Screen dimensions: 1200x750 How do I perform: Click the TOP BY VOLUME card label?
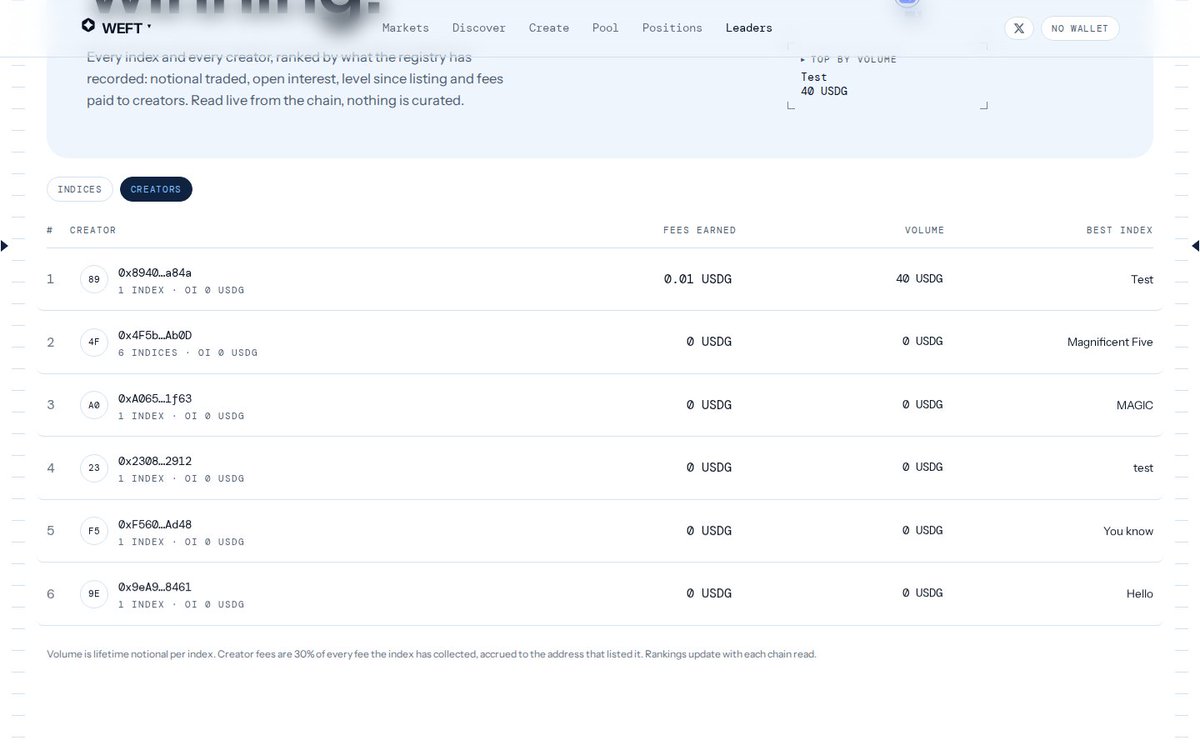tap(849, 60)
